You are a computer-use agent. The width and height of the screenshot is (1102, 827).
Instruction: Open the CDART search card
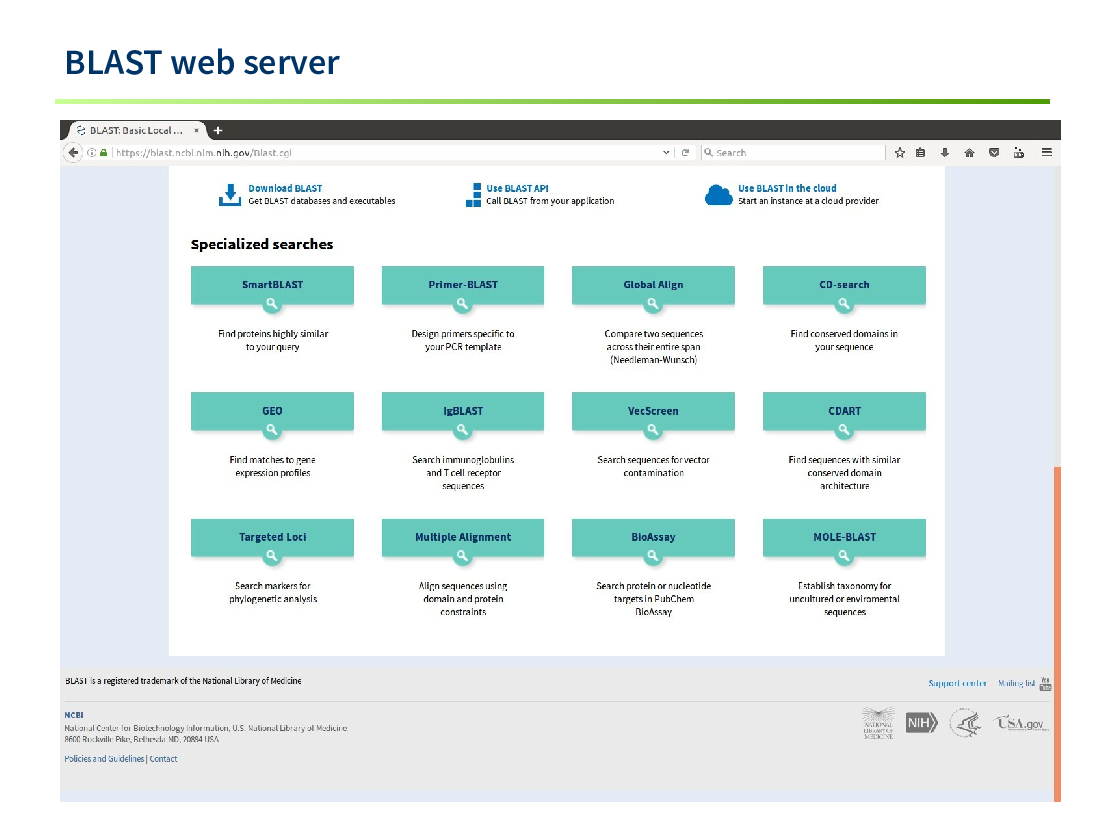(x=844, y=411)
